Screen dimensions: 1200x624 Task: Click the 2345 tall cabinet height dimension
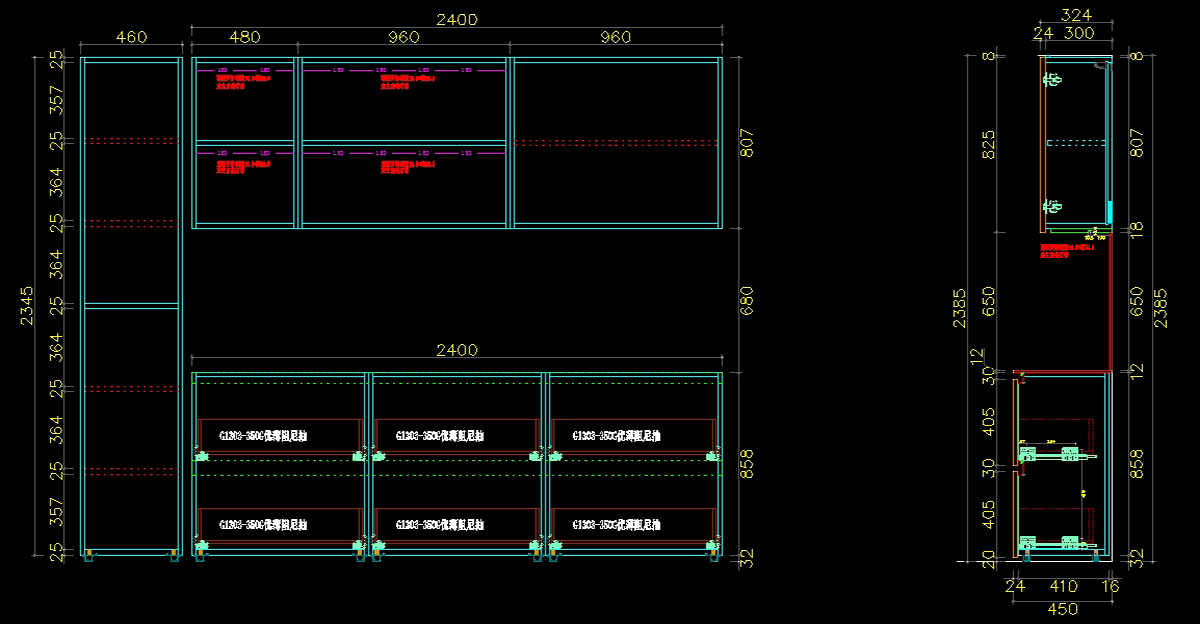tap(28, 307)
